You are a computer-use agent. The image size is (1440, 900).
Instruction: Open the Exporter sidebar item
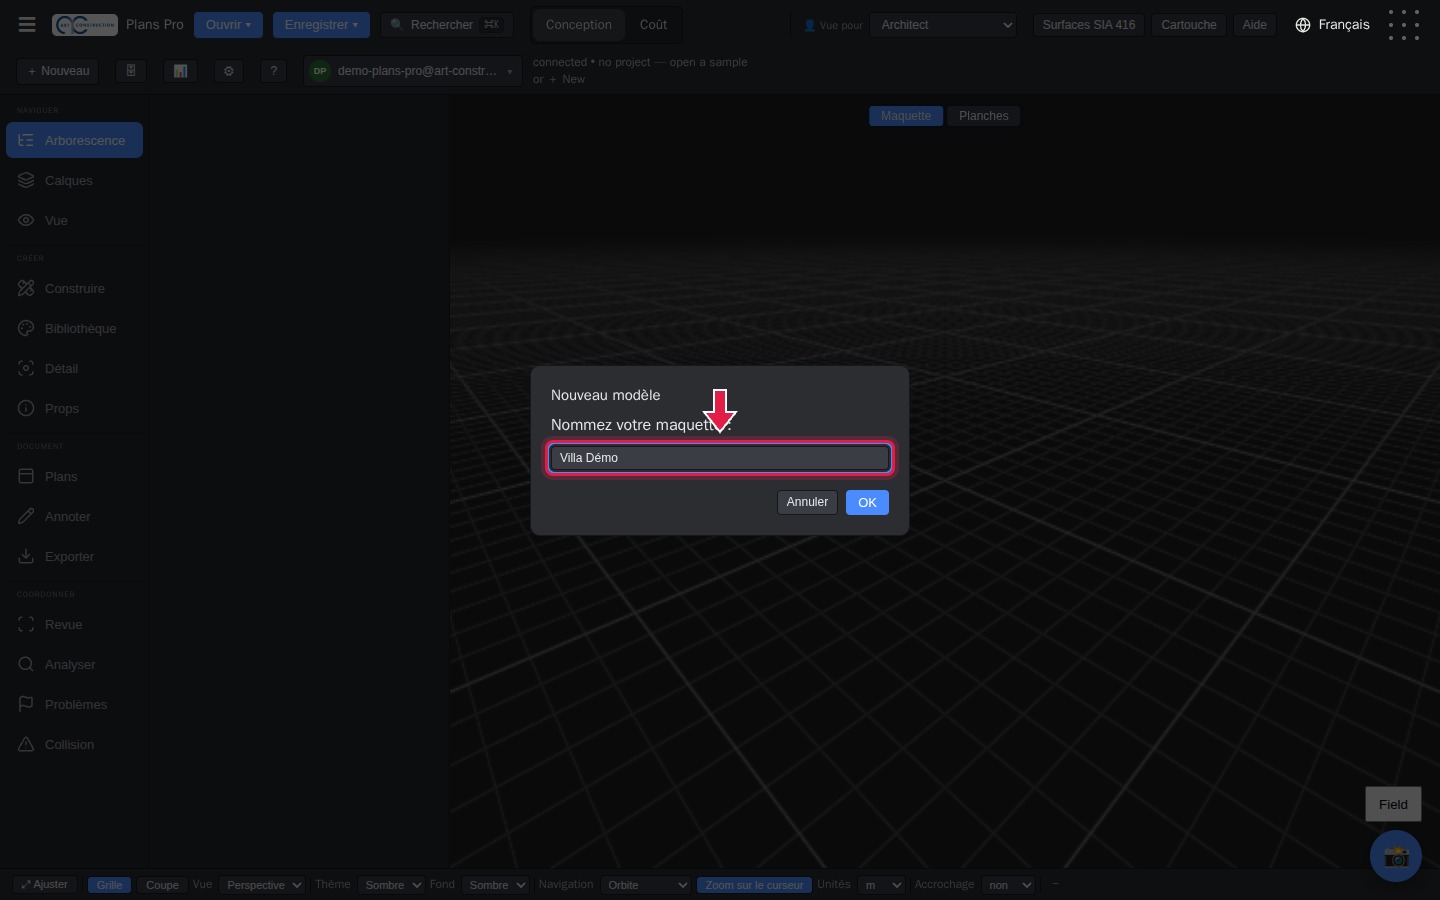pos(75,557)
